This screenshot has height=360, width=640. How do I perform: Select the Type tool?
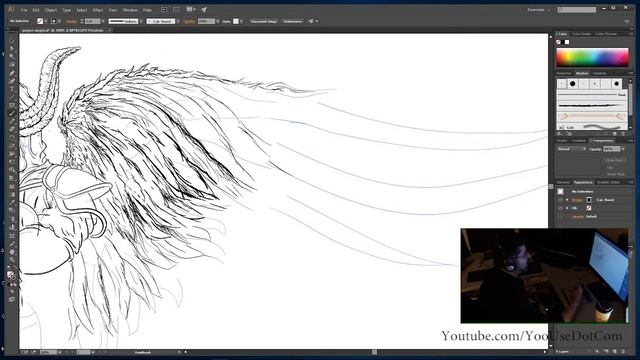click(x=12, y=89)
